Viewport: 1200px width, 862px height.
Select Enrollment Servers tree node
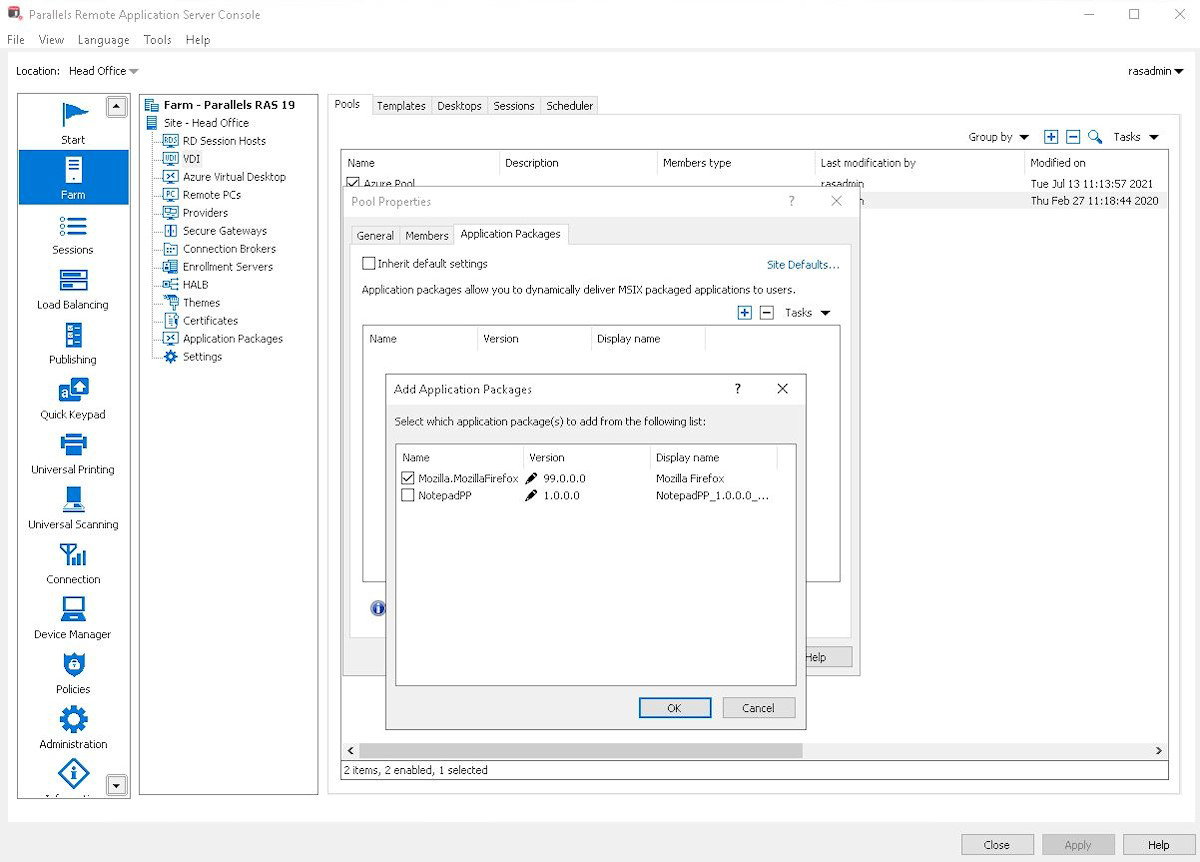pos(227,267)
